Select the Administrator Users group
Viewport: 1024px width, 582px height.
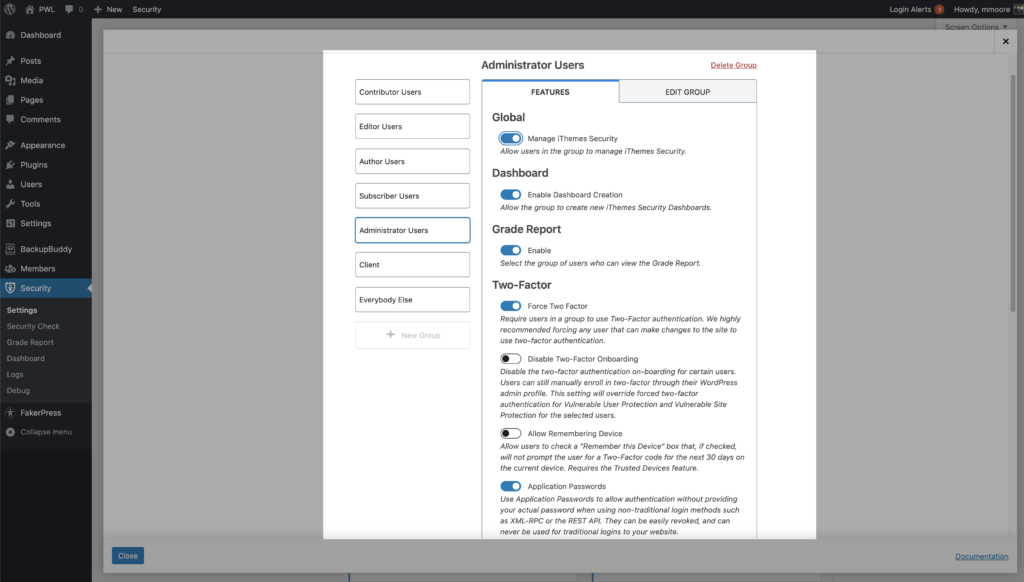(412, 230)
